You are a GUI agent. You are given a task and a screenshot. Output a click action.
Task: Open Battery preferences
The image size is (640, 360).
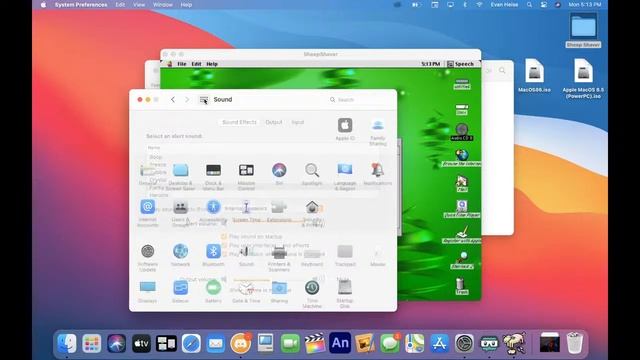(213, 291)
